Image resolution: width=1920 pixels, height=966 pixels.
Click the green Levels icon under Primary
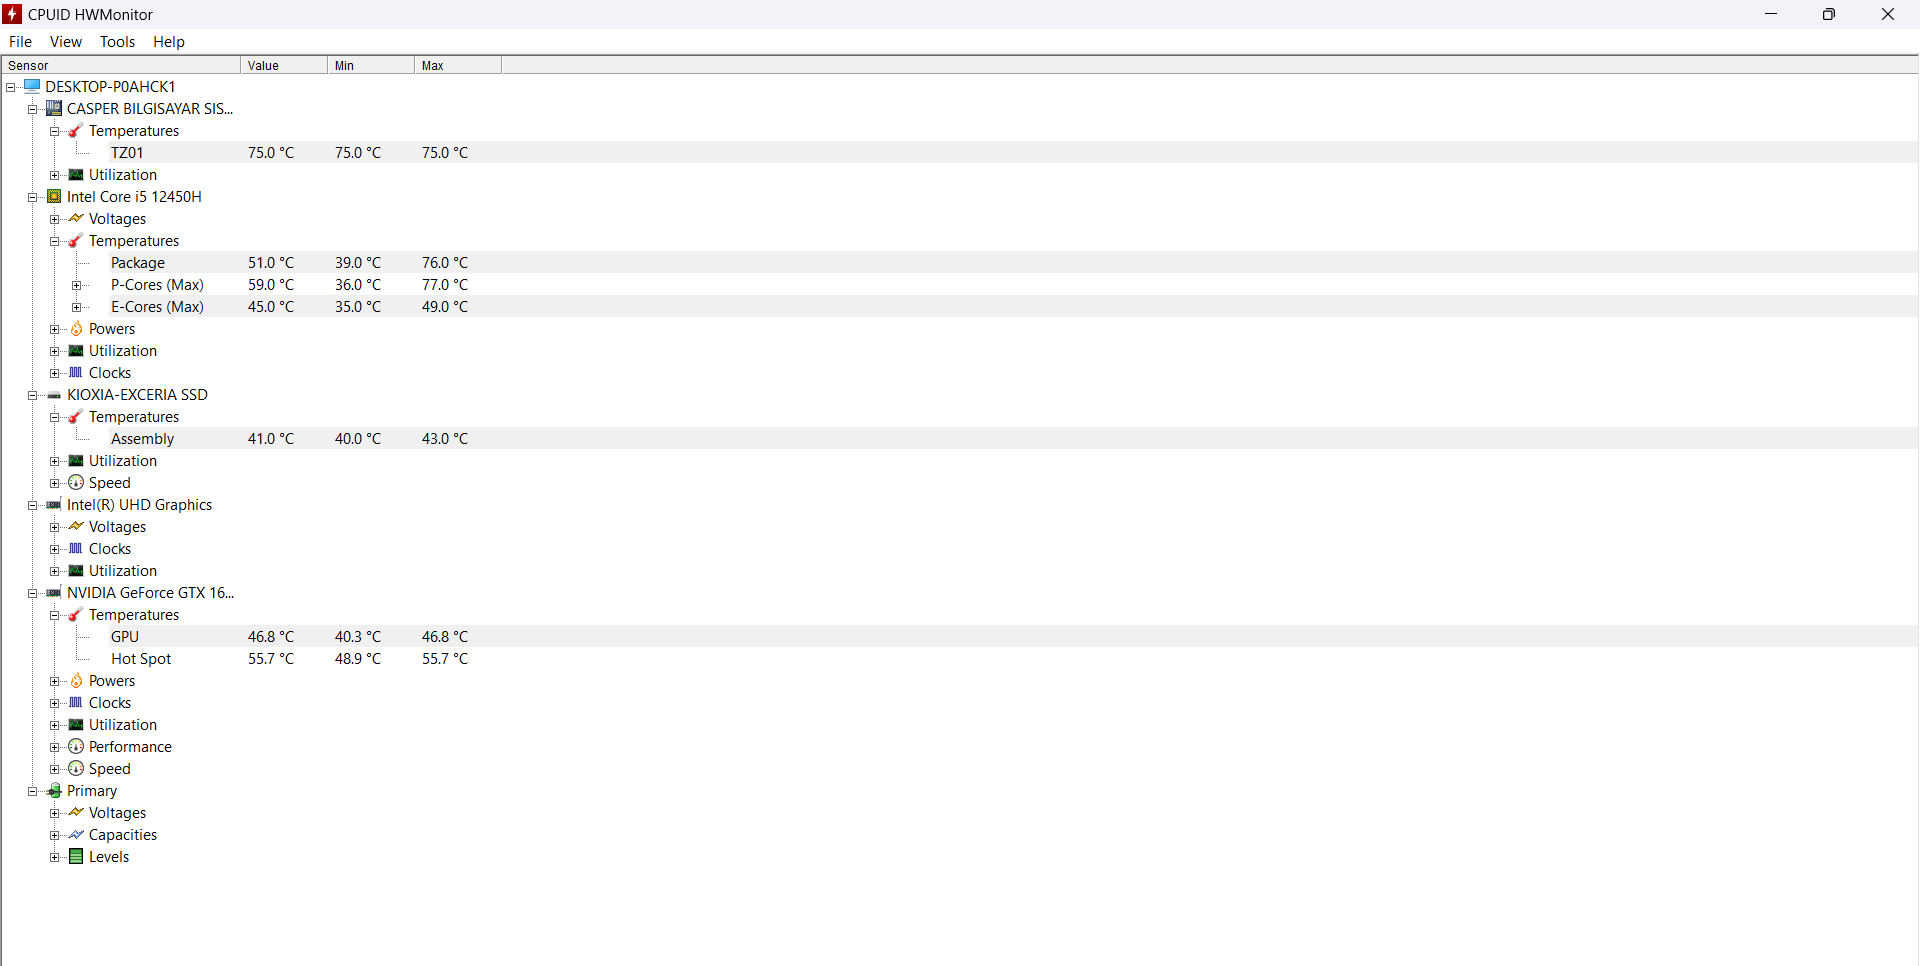76,857
